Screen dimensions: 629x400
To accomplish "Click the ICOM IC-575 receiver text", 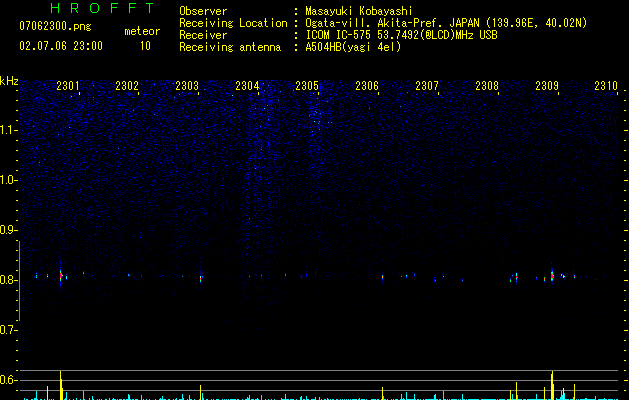I will tap(401, 35).
